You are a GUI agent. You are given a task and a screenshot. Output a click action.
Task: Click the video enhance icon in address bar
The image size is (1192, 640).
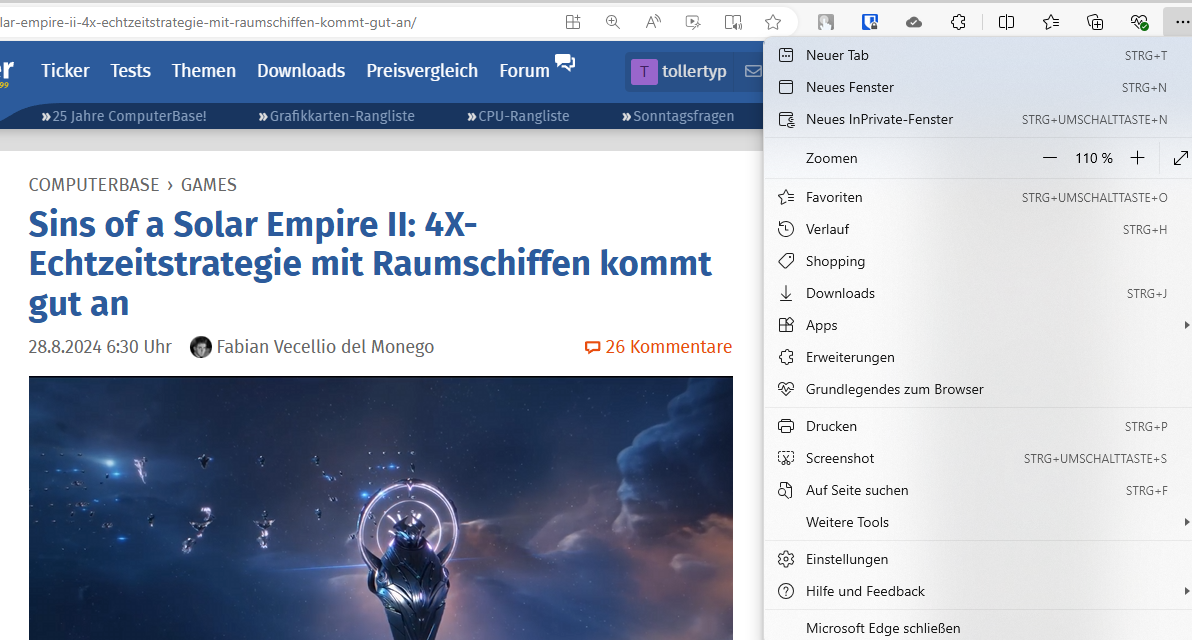pyautogui.click(x=693, y=22)
